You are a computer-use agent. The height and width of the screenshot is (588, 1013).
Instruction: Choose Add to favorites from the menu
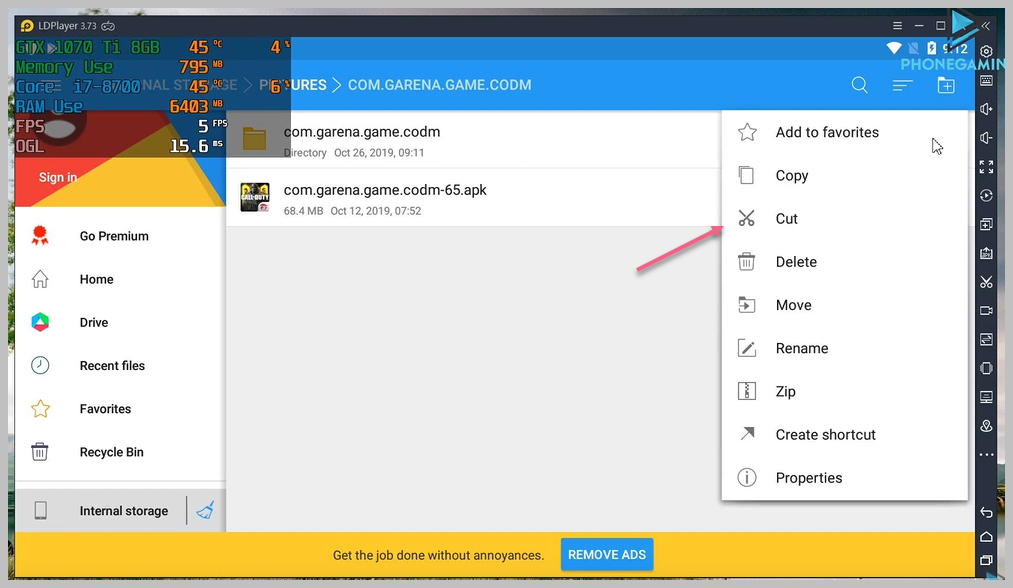pos(844,132)
